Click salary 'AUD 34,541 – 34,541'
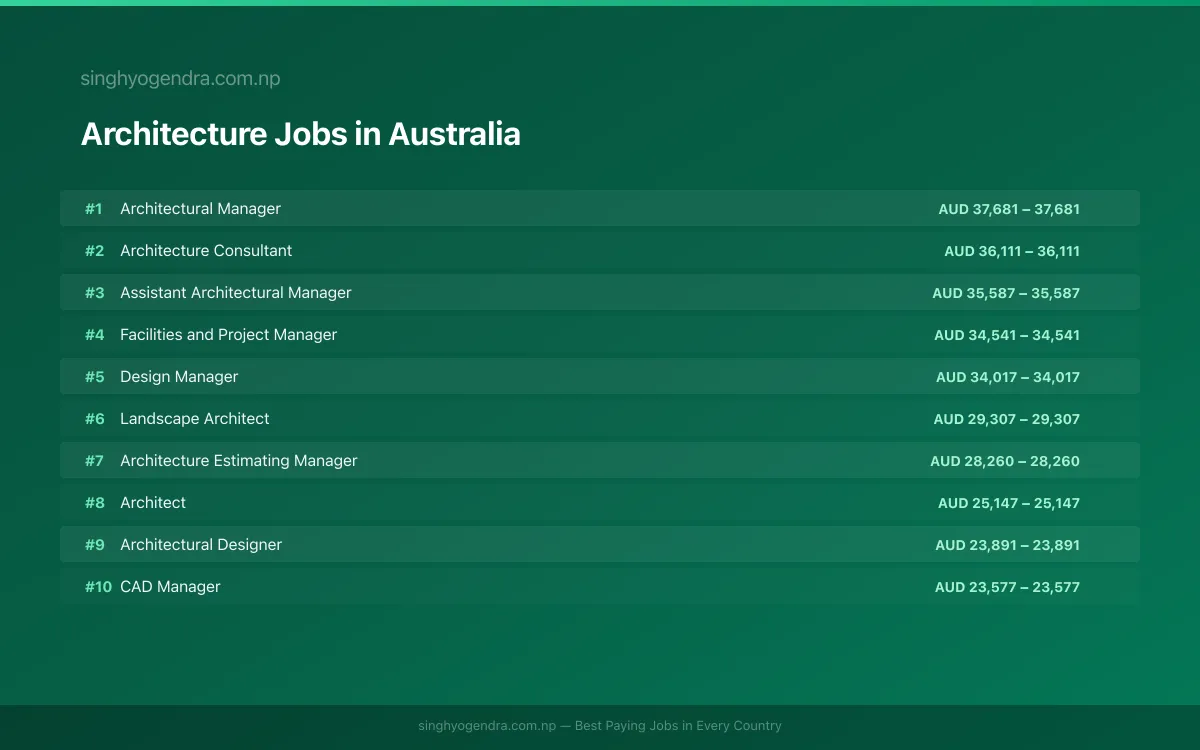The width and height of the screenshot is (1200, 750). click(x=1007, y=335)
